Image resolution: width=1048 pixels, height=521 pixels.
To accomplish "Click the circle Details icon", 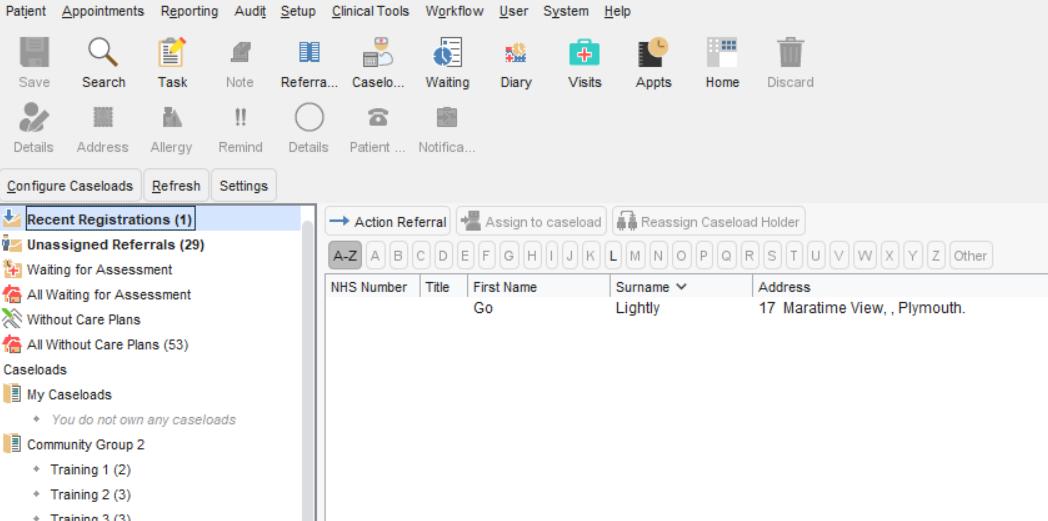I will 309,118.
